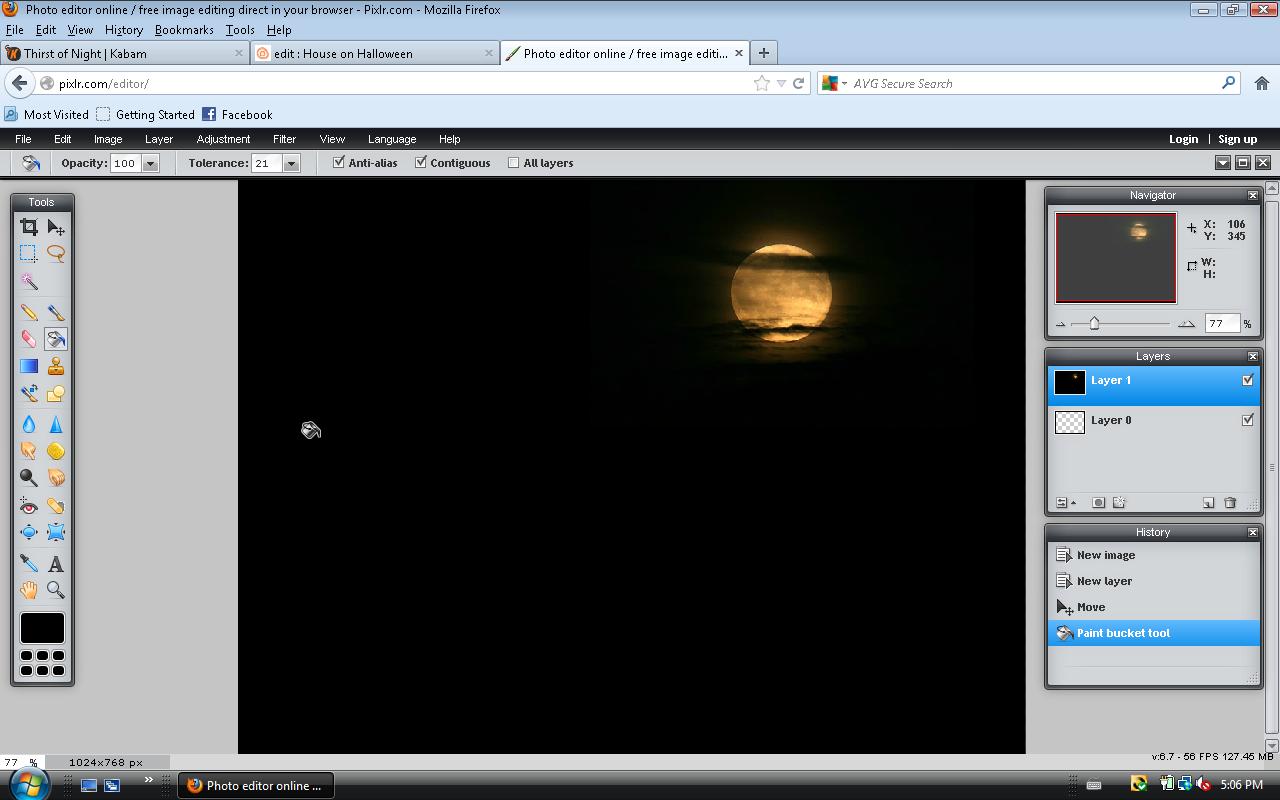Viewport: 1280px width, 800px height.
Task: Enable the All layers checkbox
Action: coord(514,162)
